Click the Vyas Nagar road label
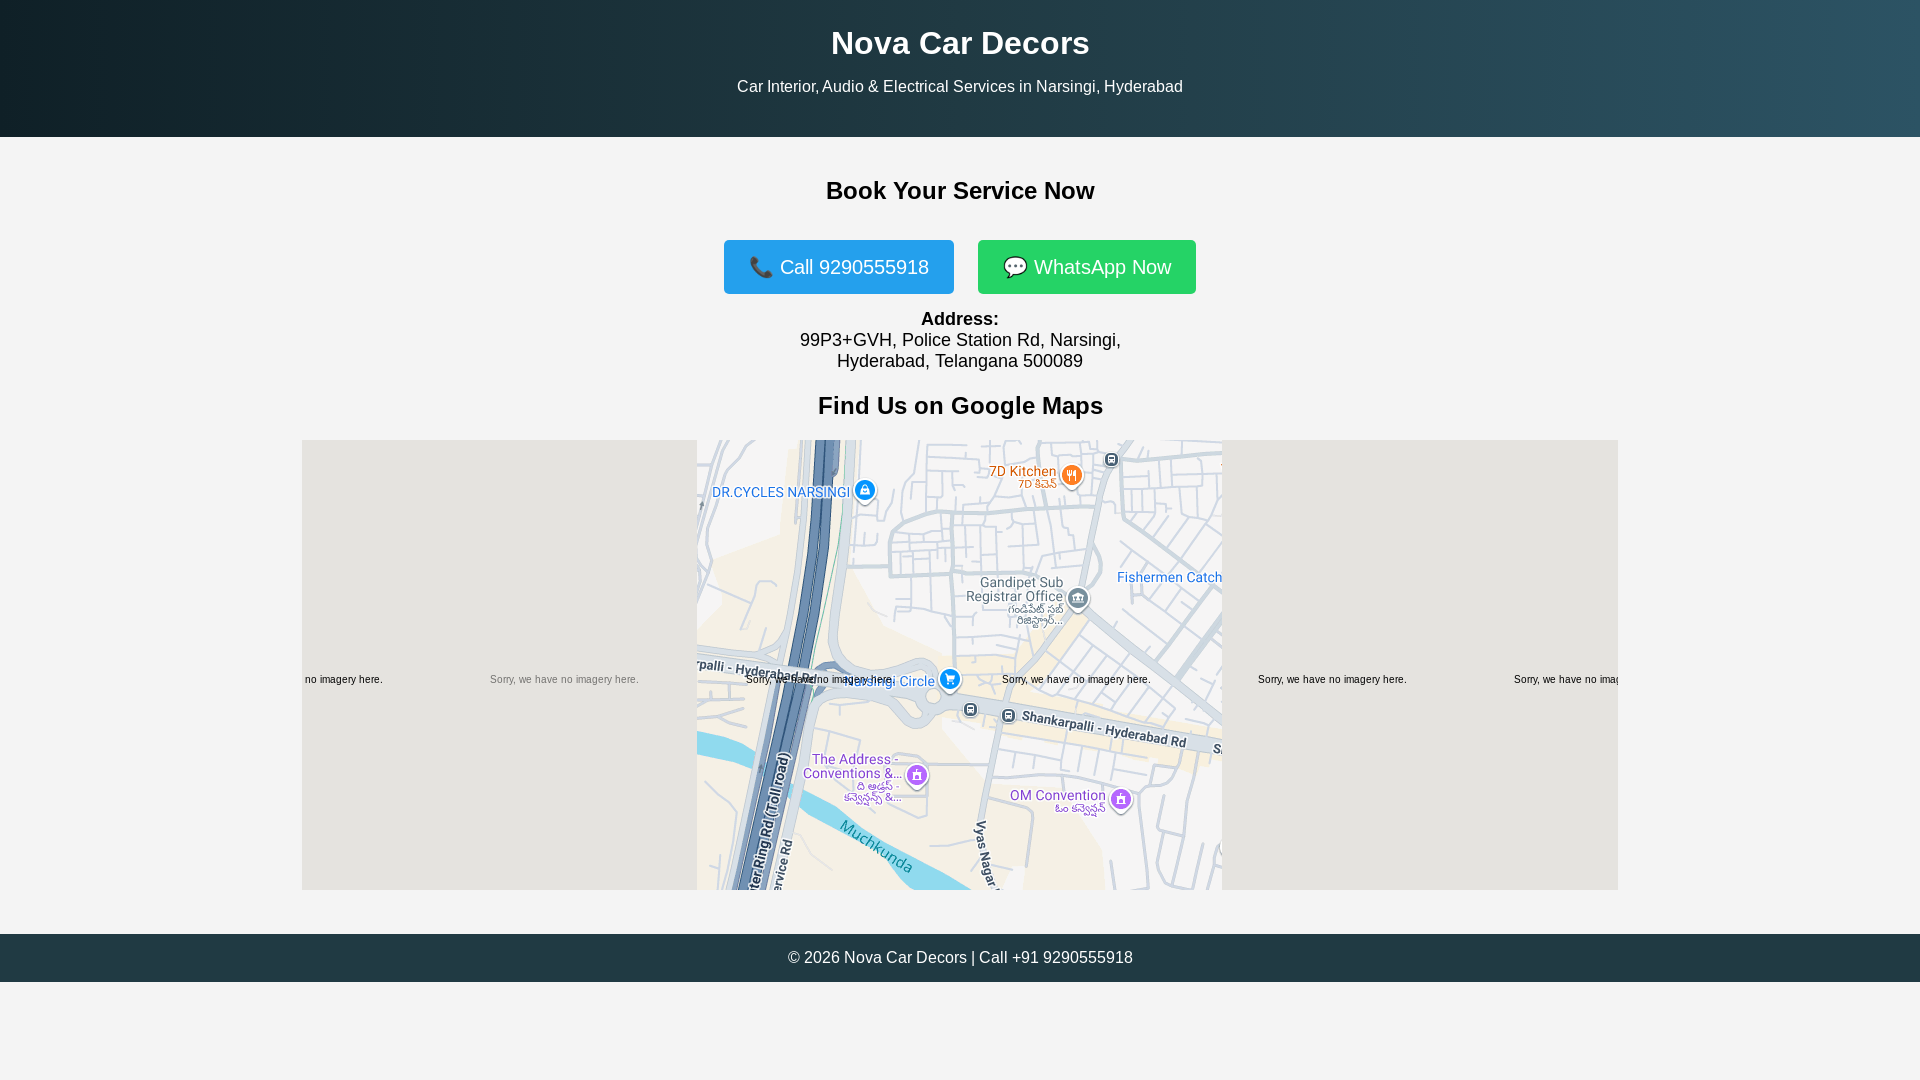 coord(987,855)
